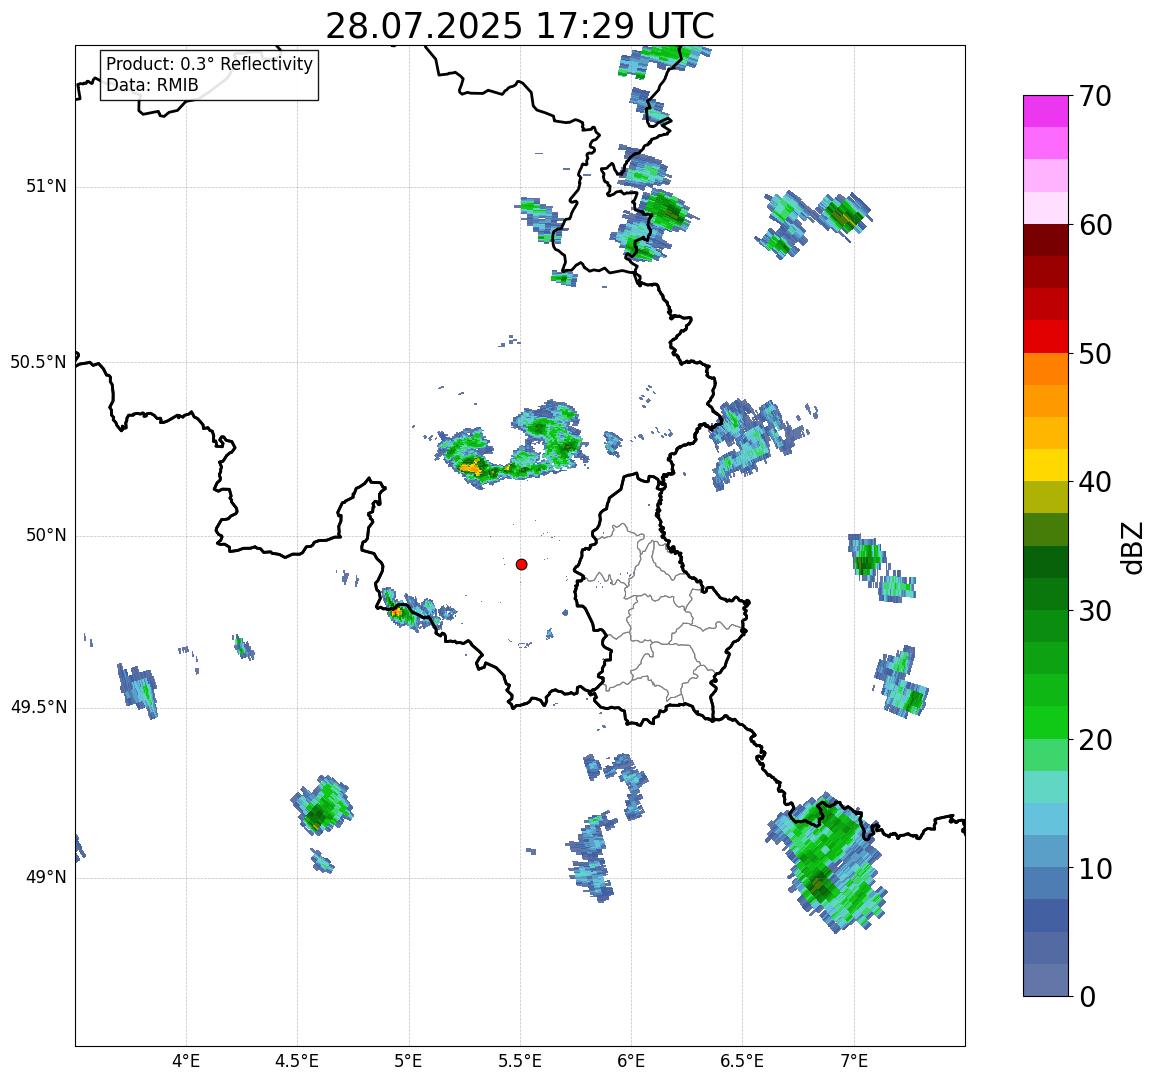This screenshot has height=1081, width=1157.
Task: Click the colorbar value 0
Action: point(1087,997)
